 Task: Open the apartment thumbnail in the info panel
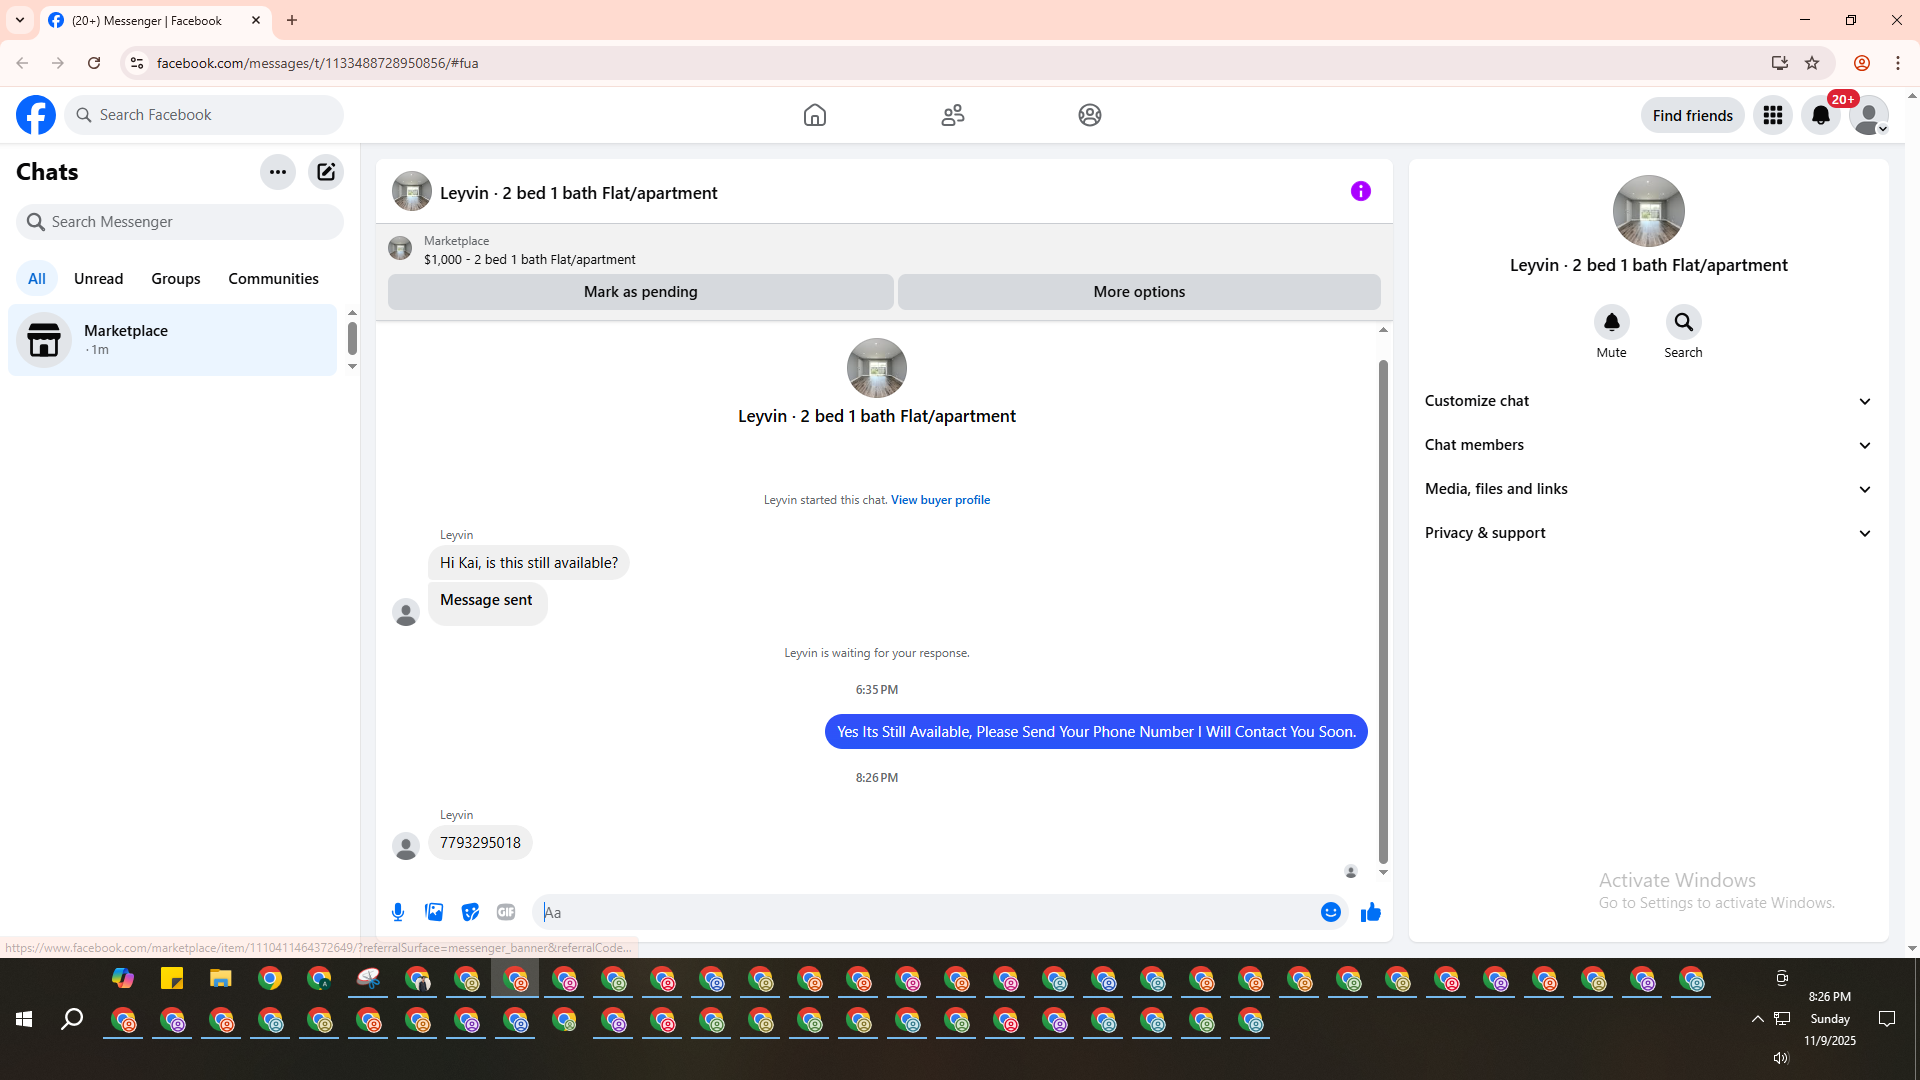tap(1649, 211)
